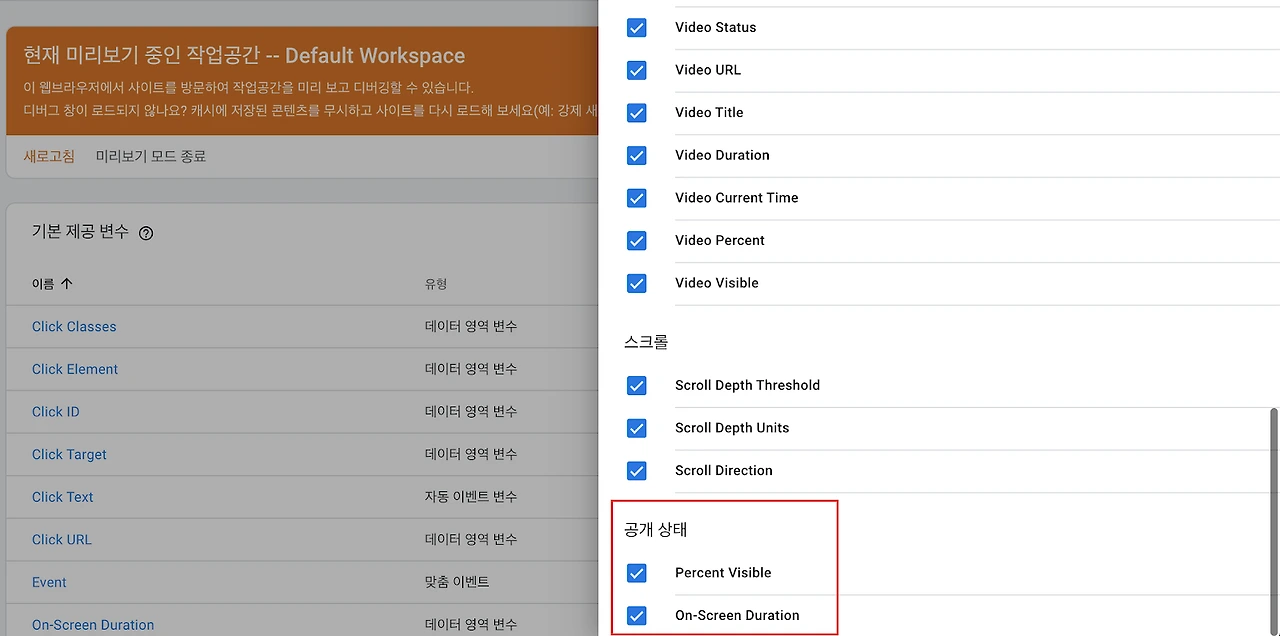The height and width of the screenshot is (636, 1280).
Task: Open the Click Classes variable
Action: 74,327
